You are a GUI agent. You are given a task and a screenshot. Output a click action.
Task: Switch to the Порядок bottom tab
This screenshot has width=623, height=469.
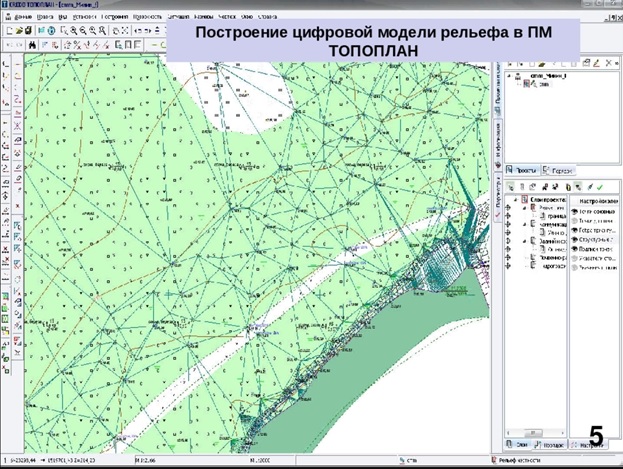[x=550, y=445]
